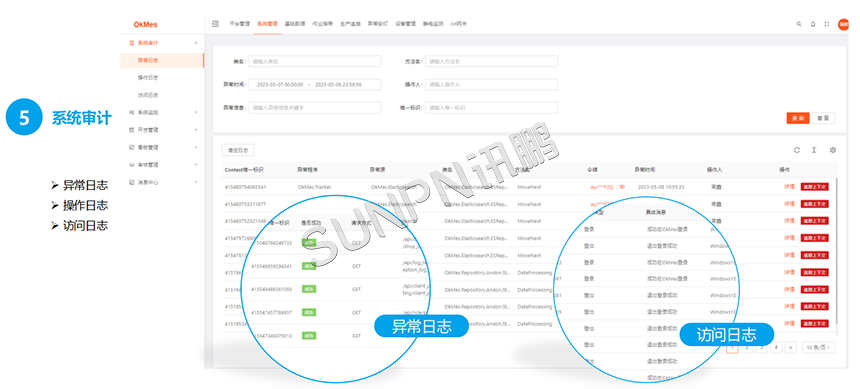The width and height of the screenshot is (860, 389).
Task: Collapse the sidebar with the menu fold icon
Action: pos(215,24)
